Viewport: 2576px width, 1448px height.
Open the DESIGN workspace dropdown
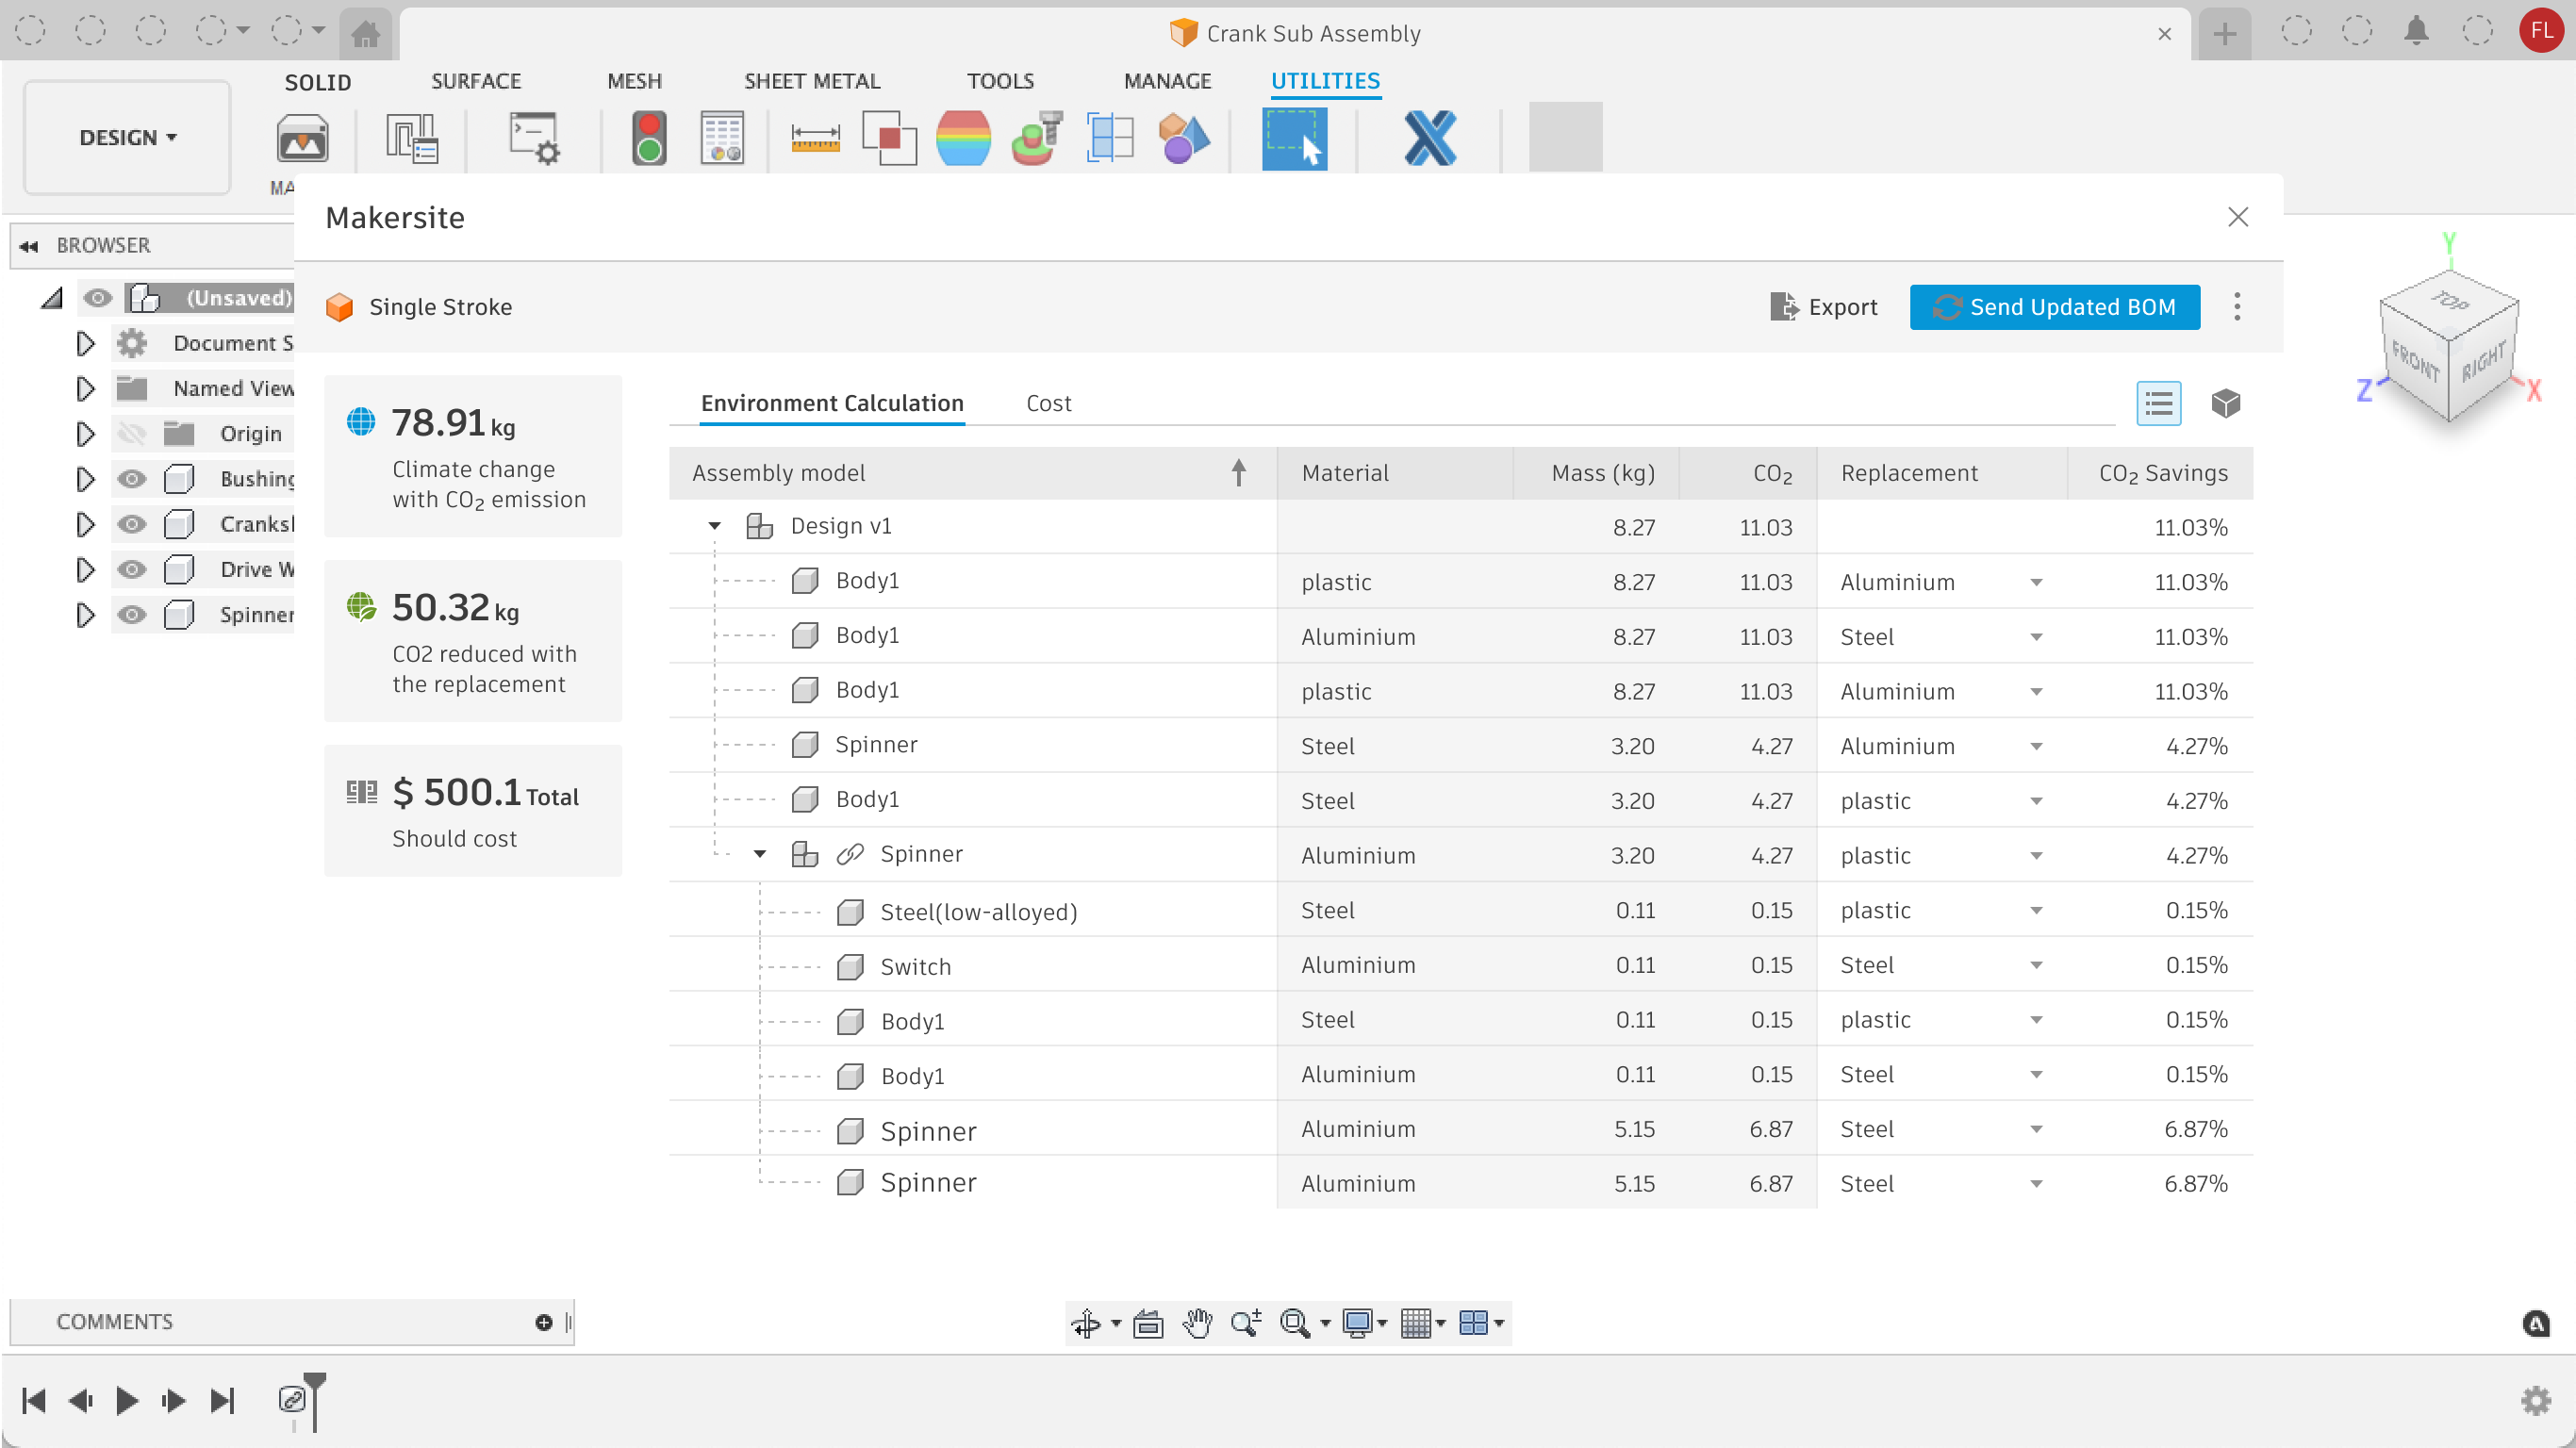tap(128, 138)
